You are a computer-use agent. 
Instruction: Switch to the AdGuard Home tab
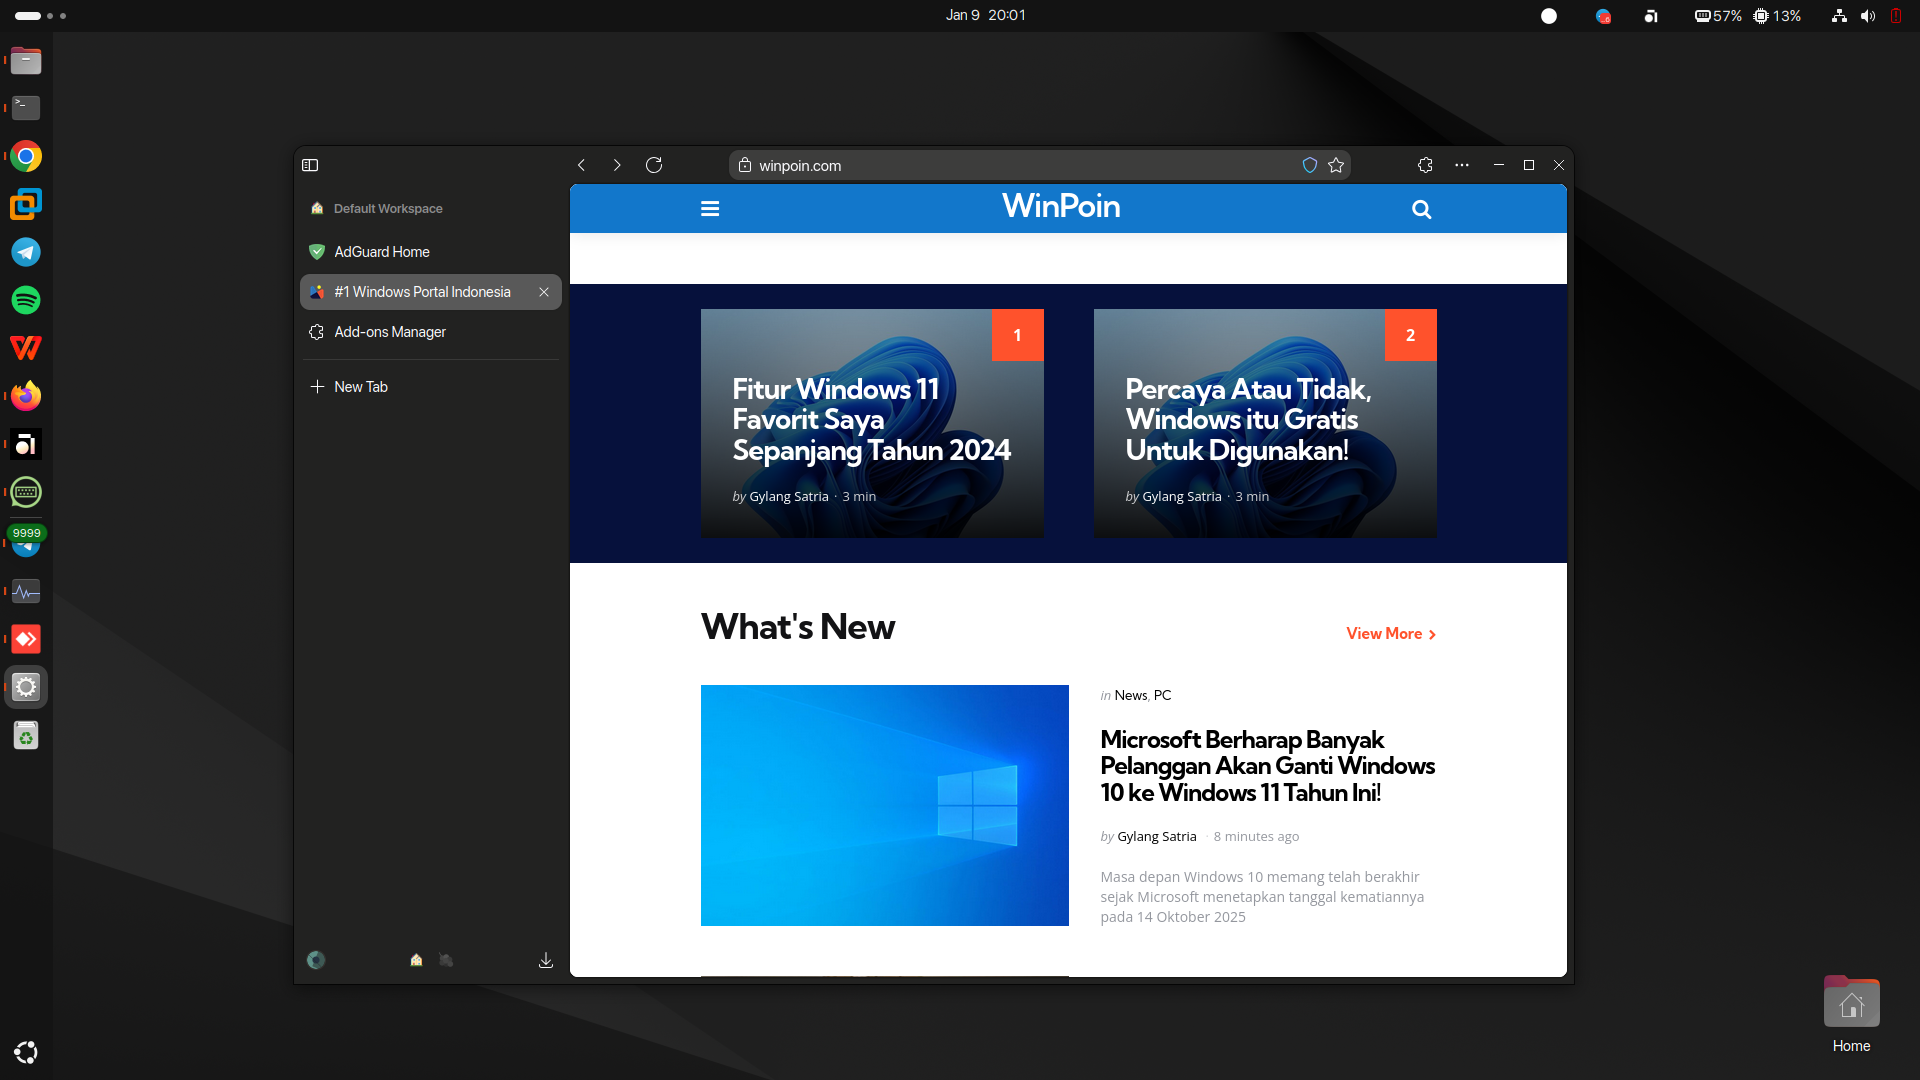tap(380, 251)
